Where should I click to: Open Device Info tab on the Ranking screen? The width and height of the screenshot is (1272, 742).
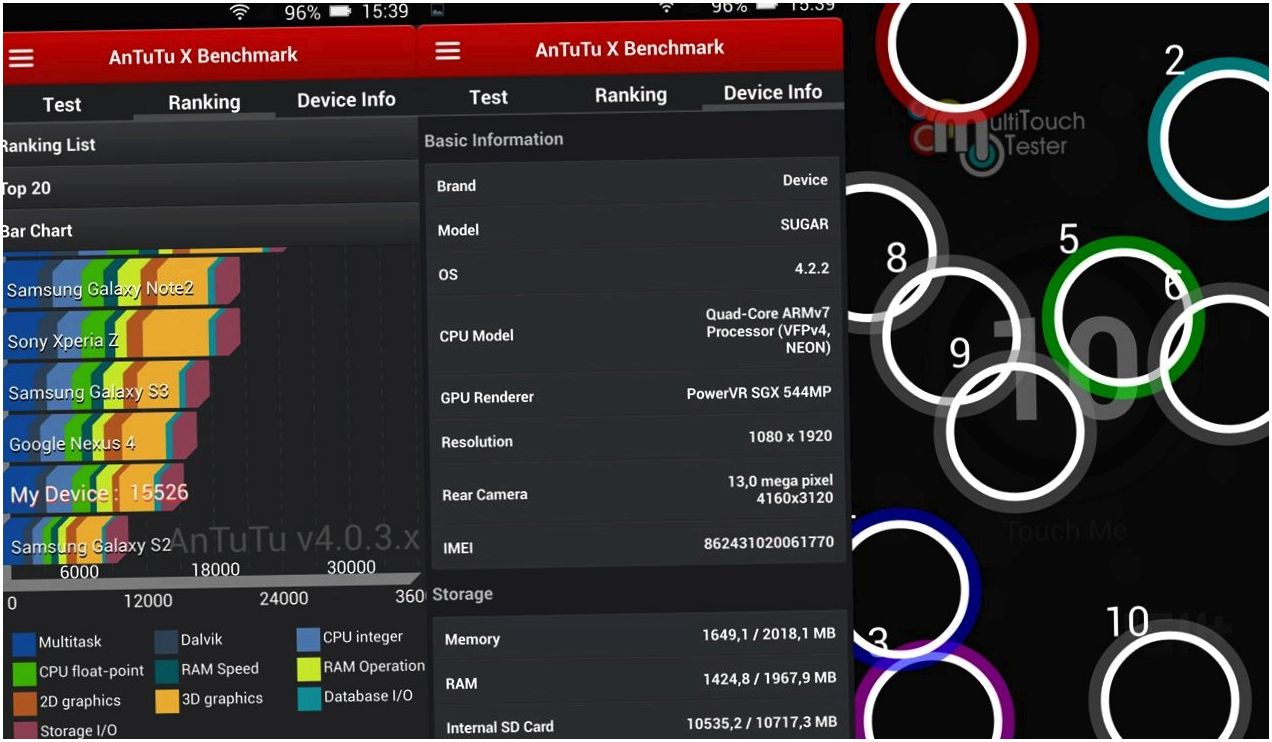pyautogui.click(x=346, y=100)
